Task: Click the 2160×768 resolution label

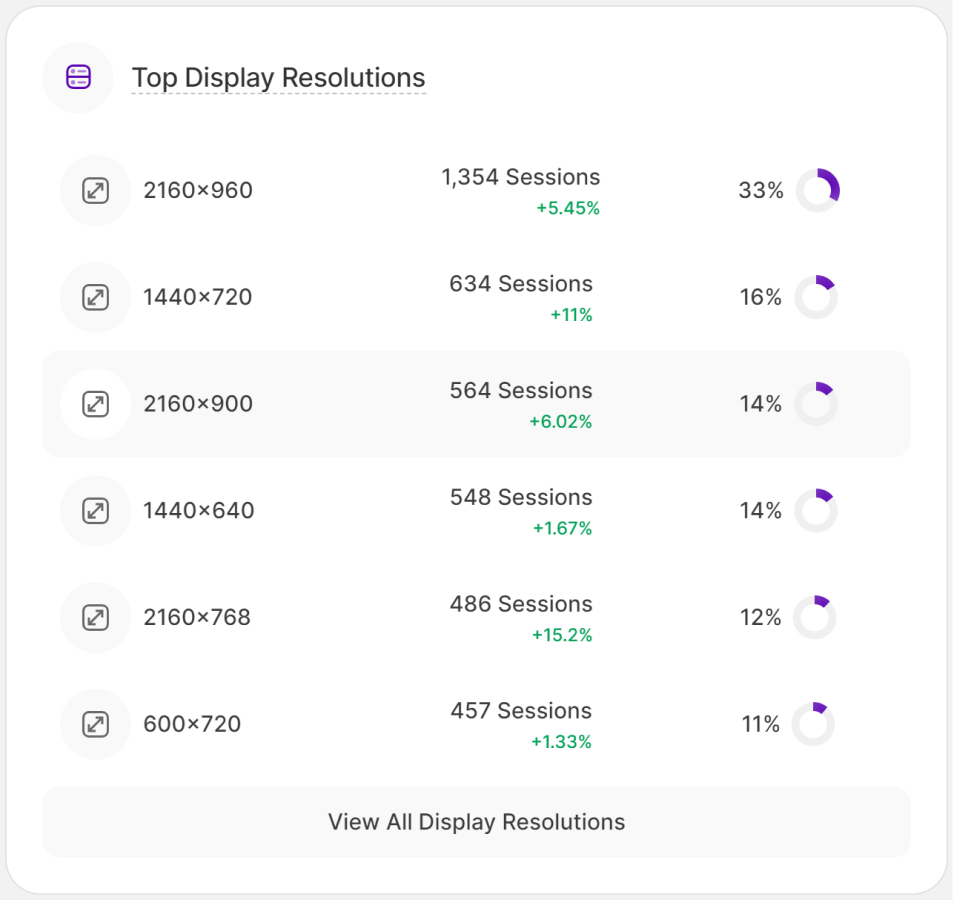Action: pyautogui.click(x=197, y=617)
